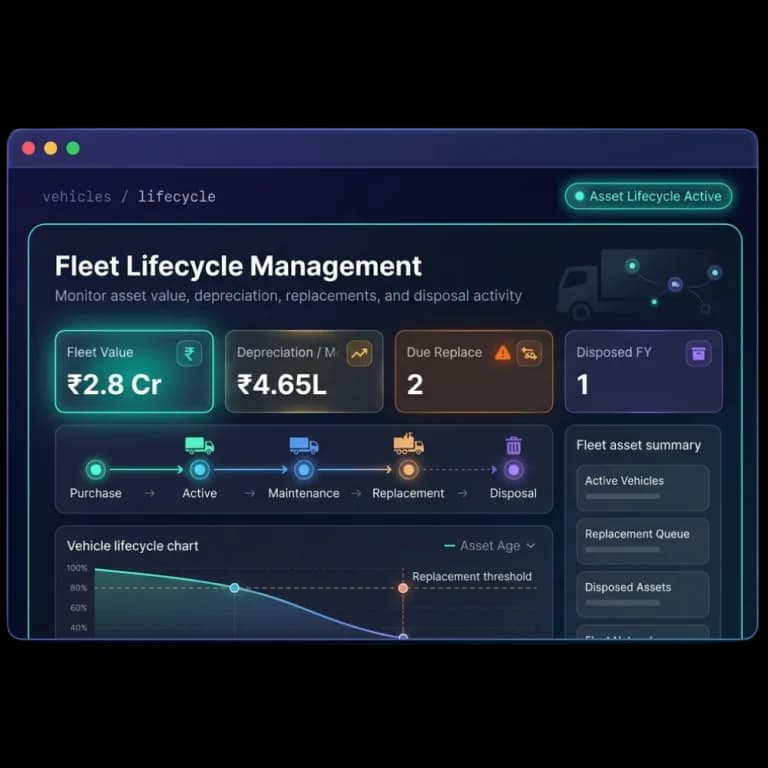768x768 pixels.
Task: Click the green maximize window button
Action: pos(73,148)
